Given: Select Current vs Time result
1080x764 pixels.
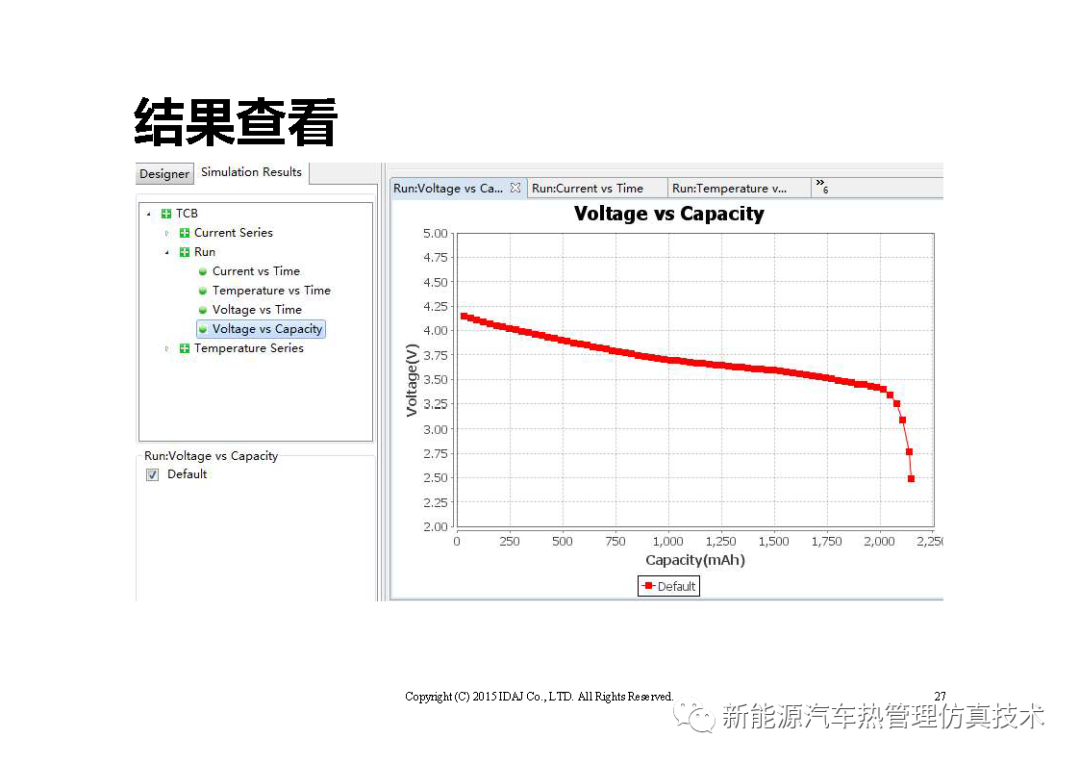Looking at the screenshot, I should click(x=256, y=271).
